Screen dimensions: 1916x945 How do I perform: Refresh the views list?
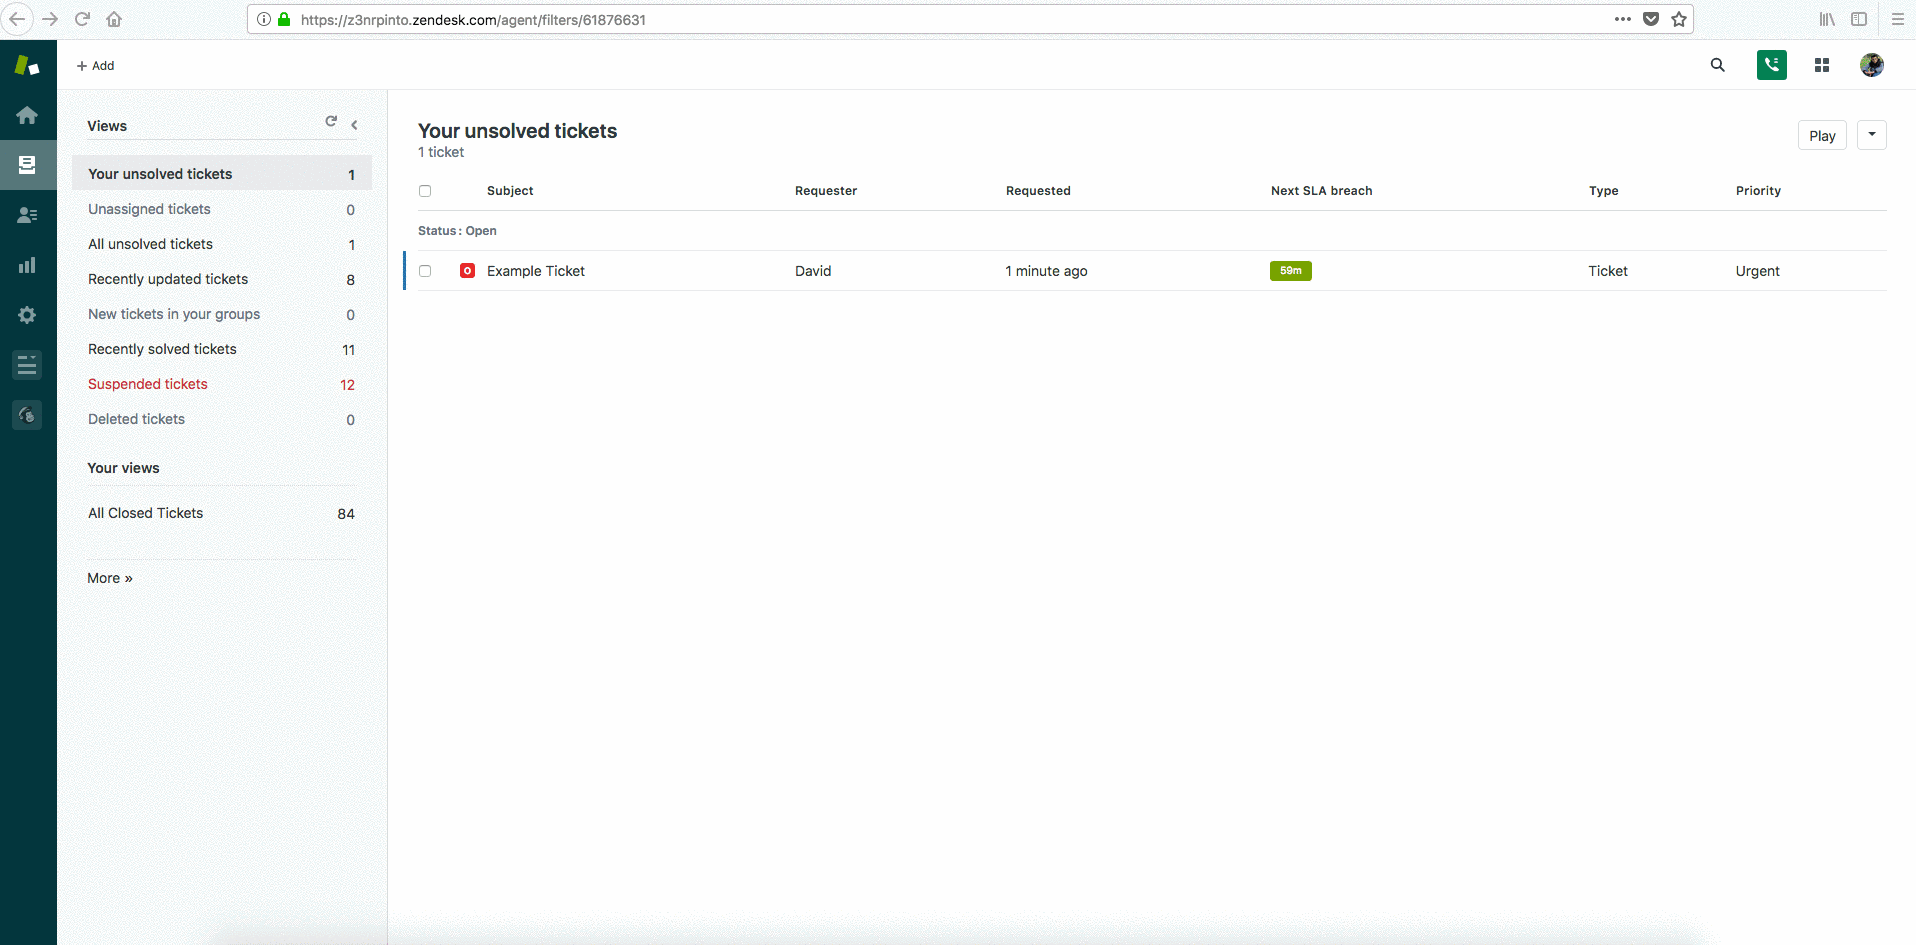tap(331, 121)
